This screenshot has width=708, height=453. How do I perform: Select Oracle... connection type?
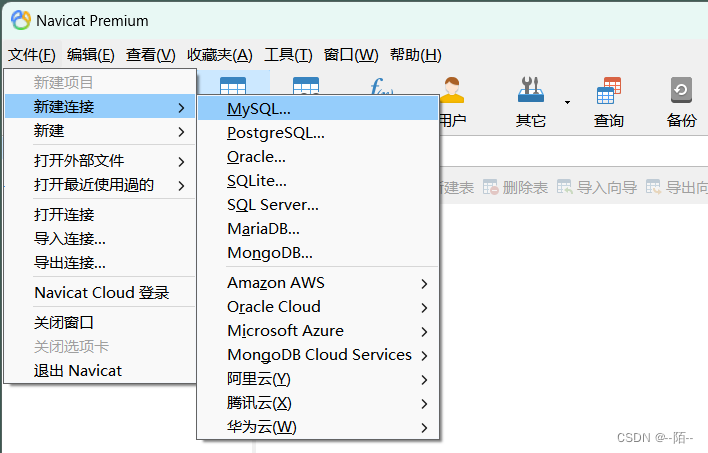click(x=318, y=157)
